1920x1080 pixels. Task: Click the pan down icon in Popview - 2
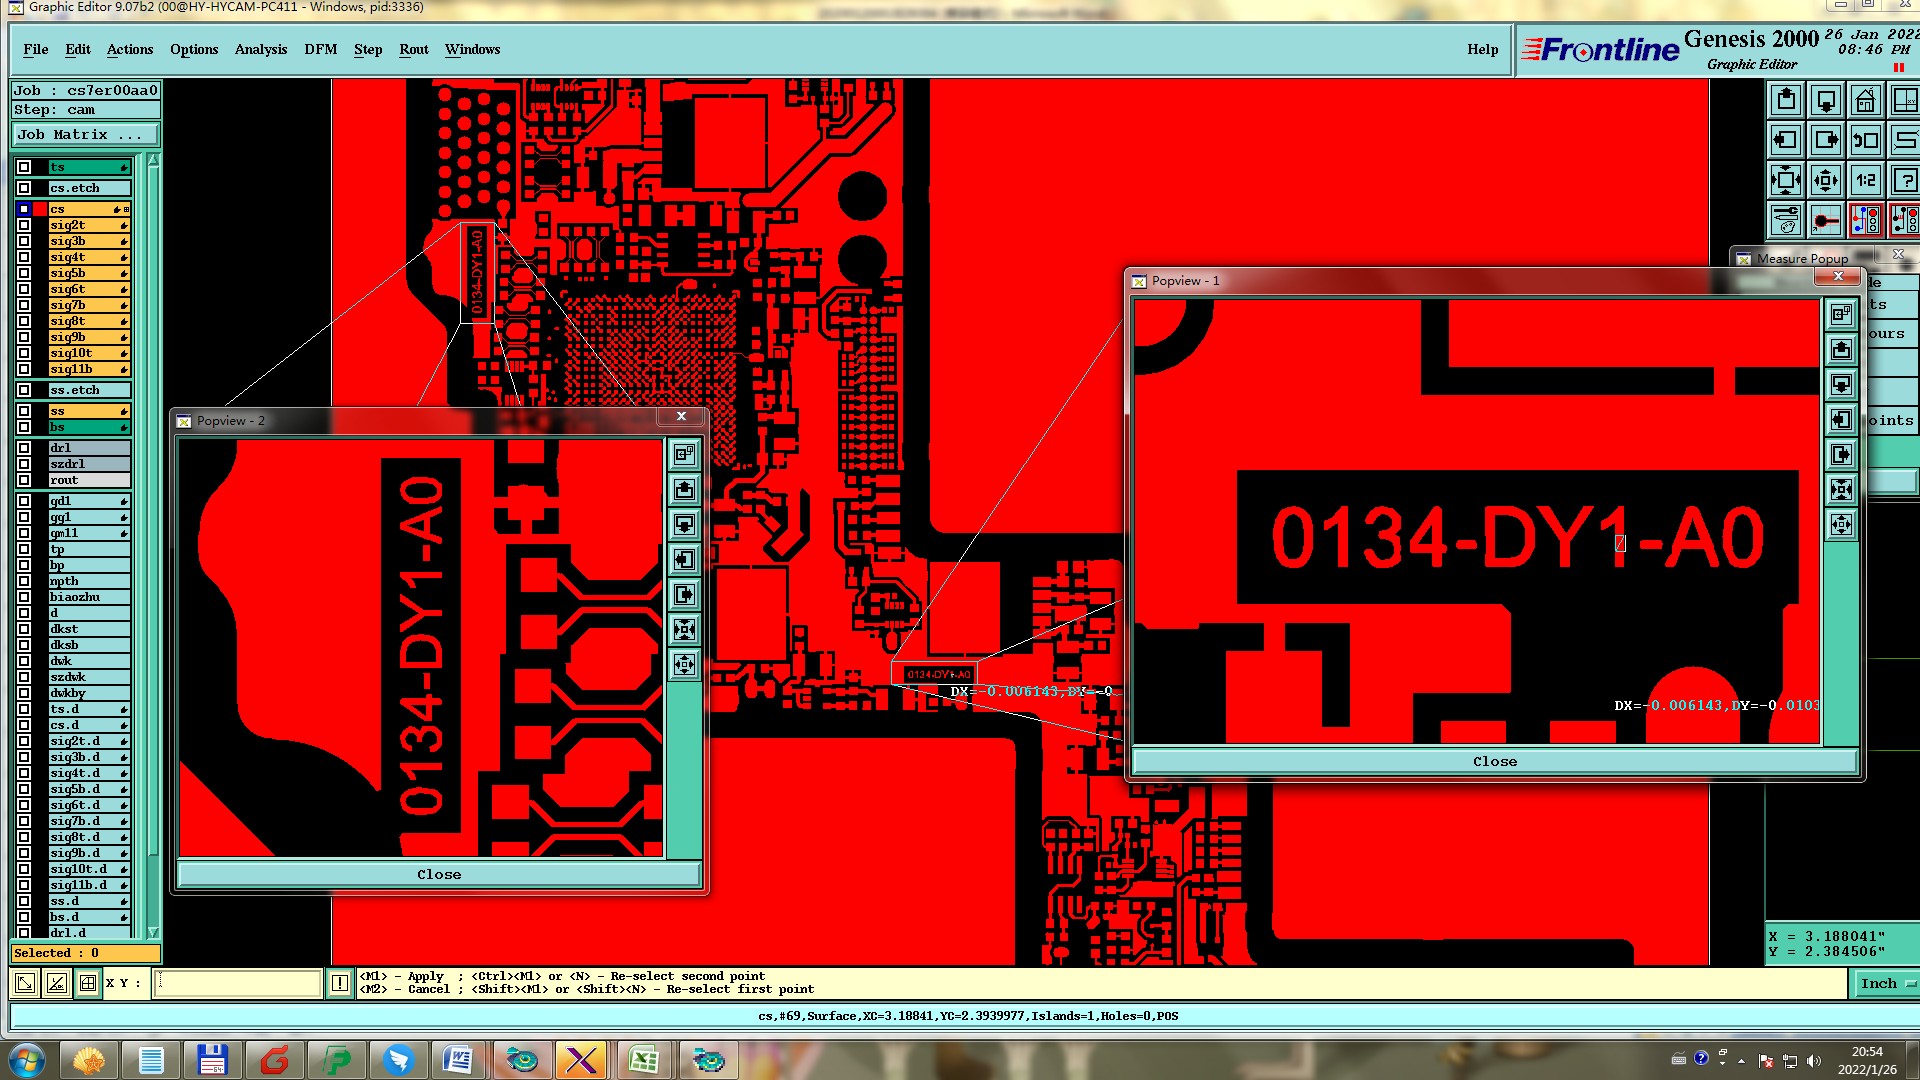pos(684,524)
